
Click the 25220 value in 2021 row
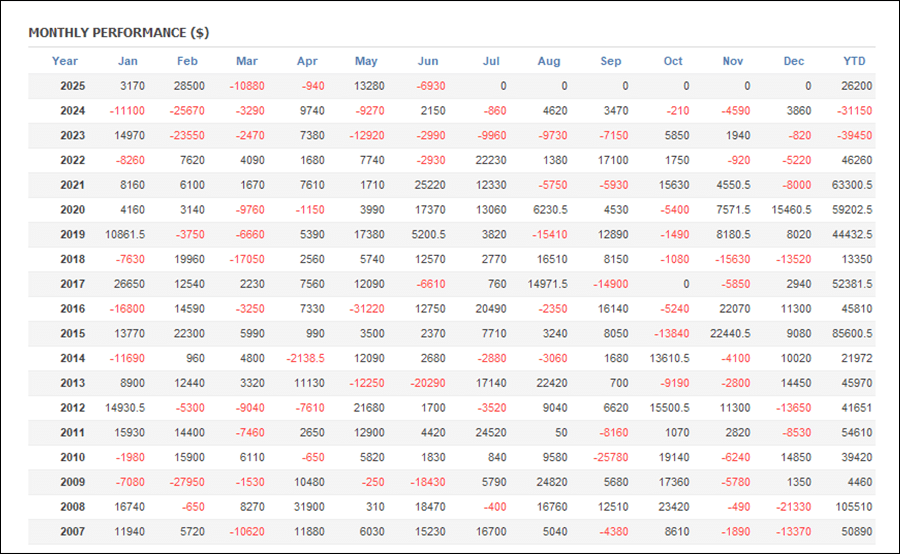429,185
